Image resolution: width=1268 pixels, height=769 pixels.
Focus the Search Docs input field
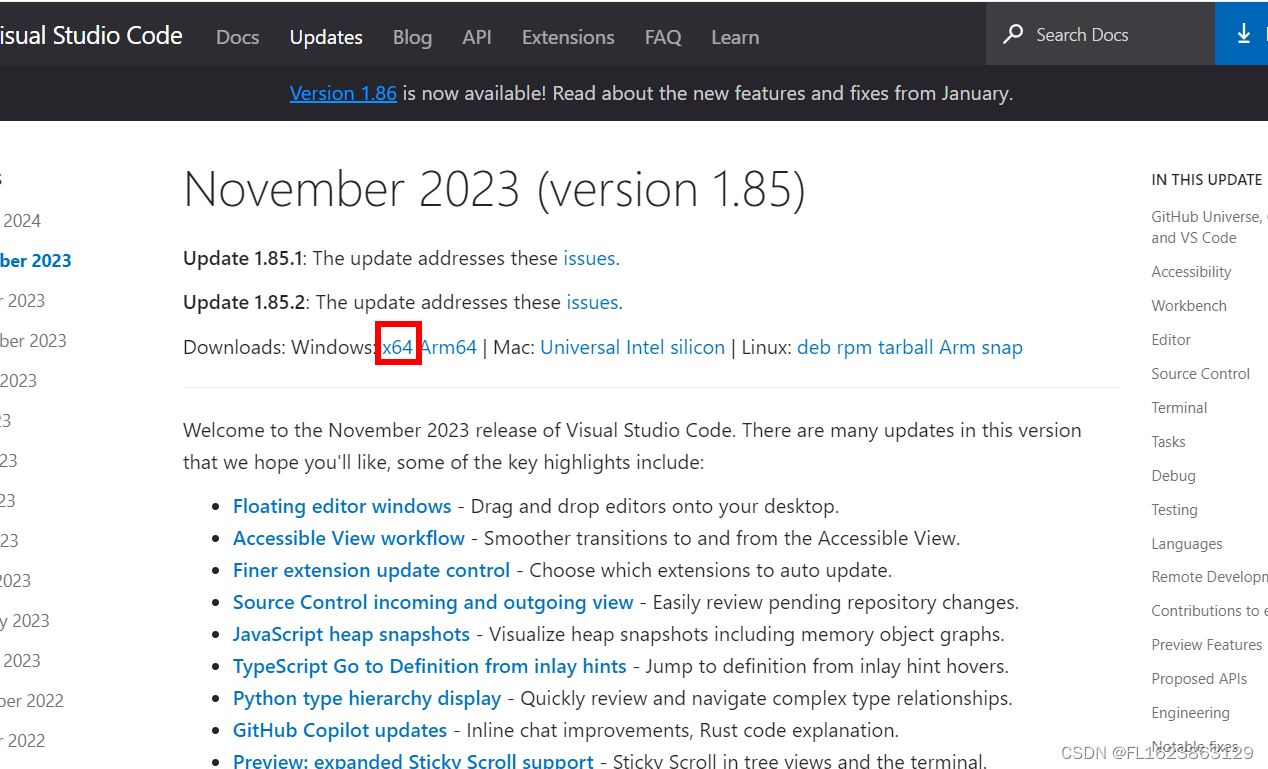coord(1100,34)
